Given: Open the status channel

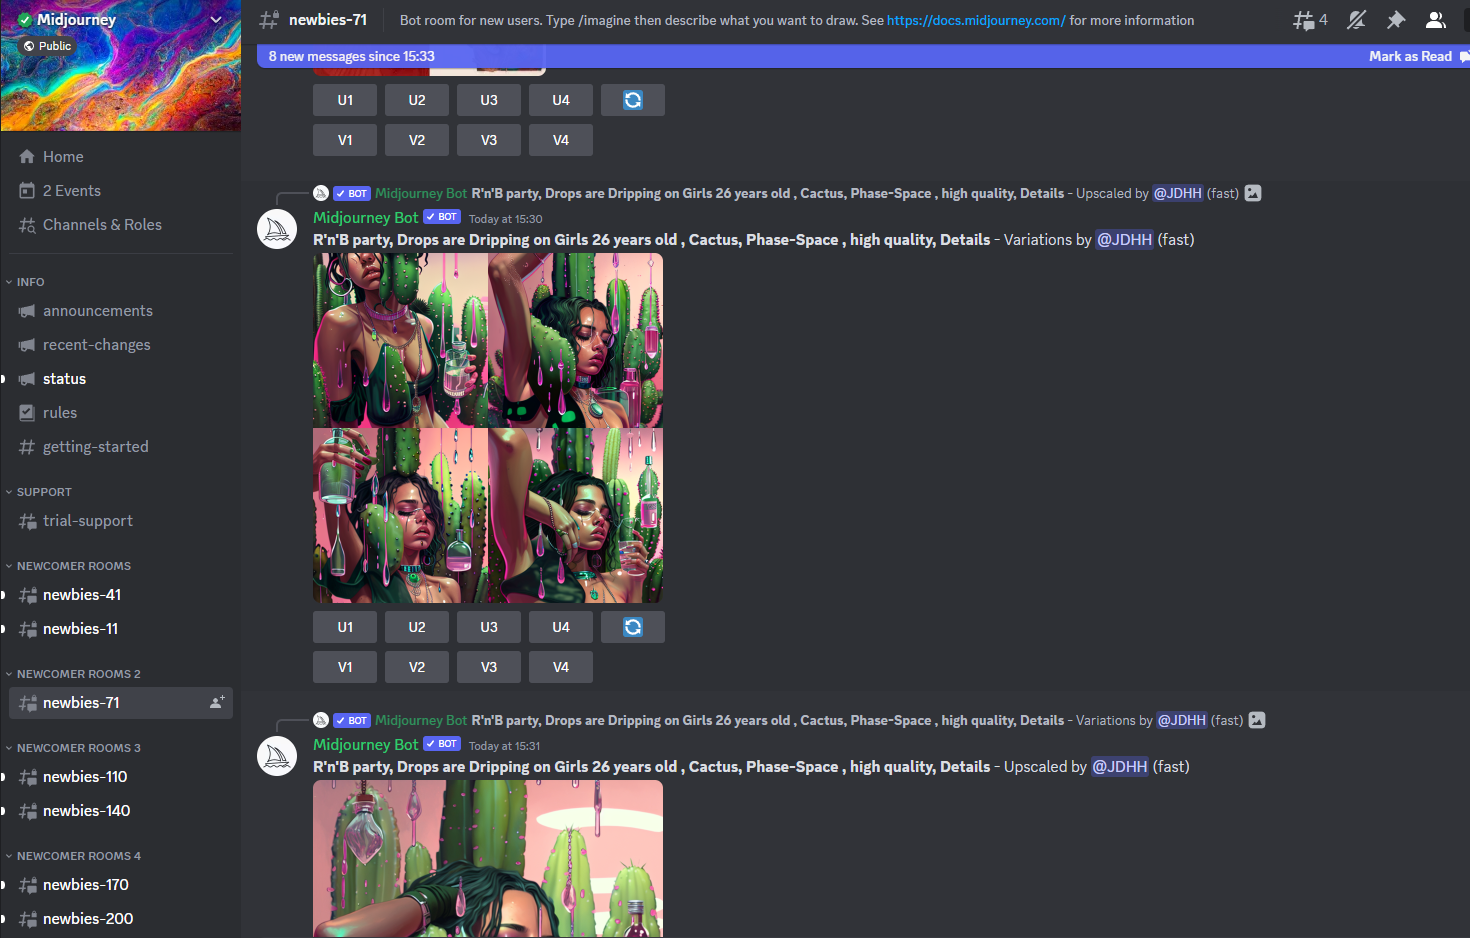Looking at the screenshot, I should [x=121, y=379].
